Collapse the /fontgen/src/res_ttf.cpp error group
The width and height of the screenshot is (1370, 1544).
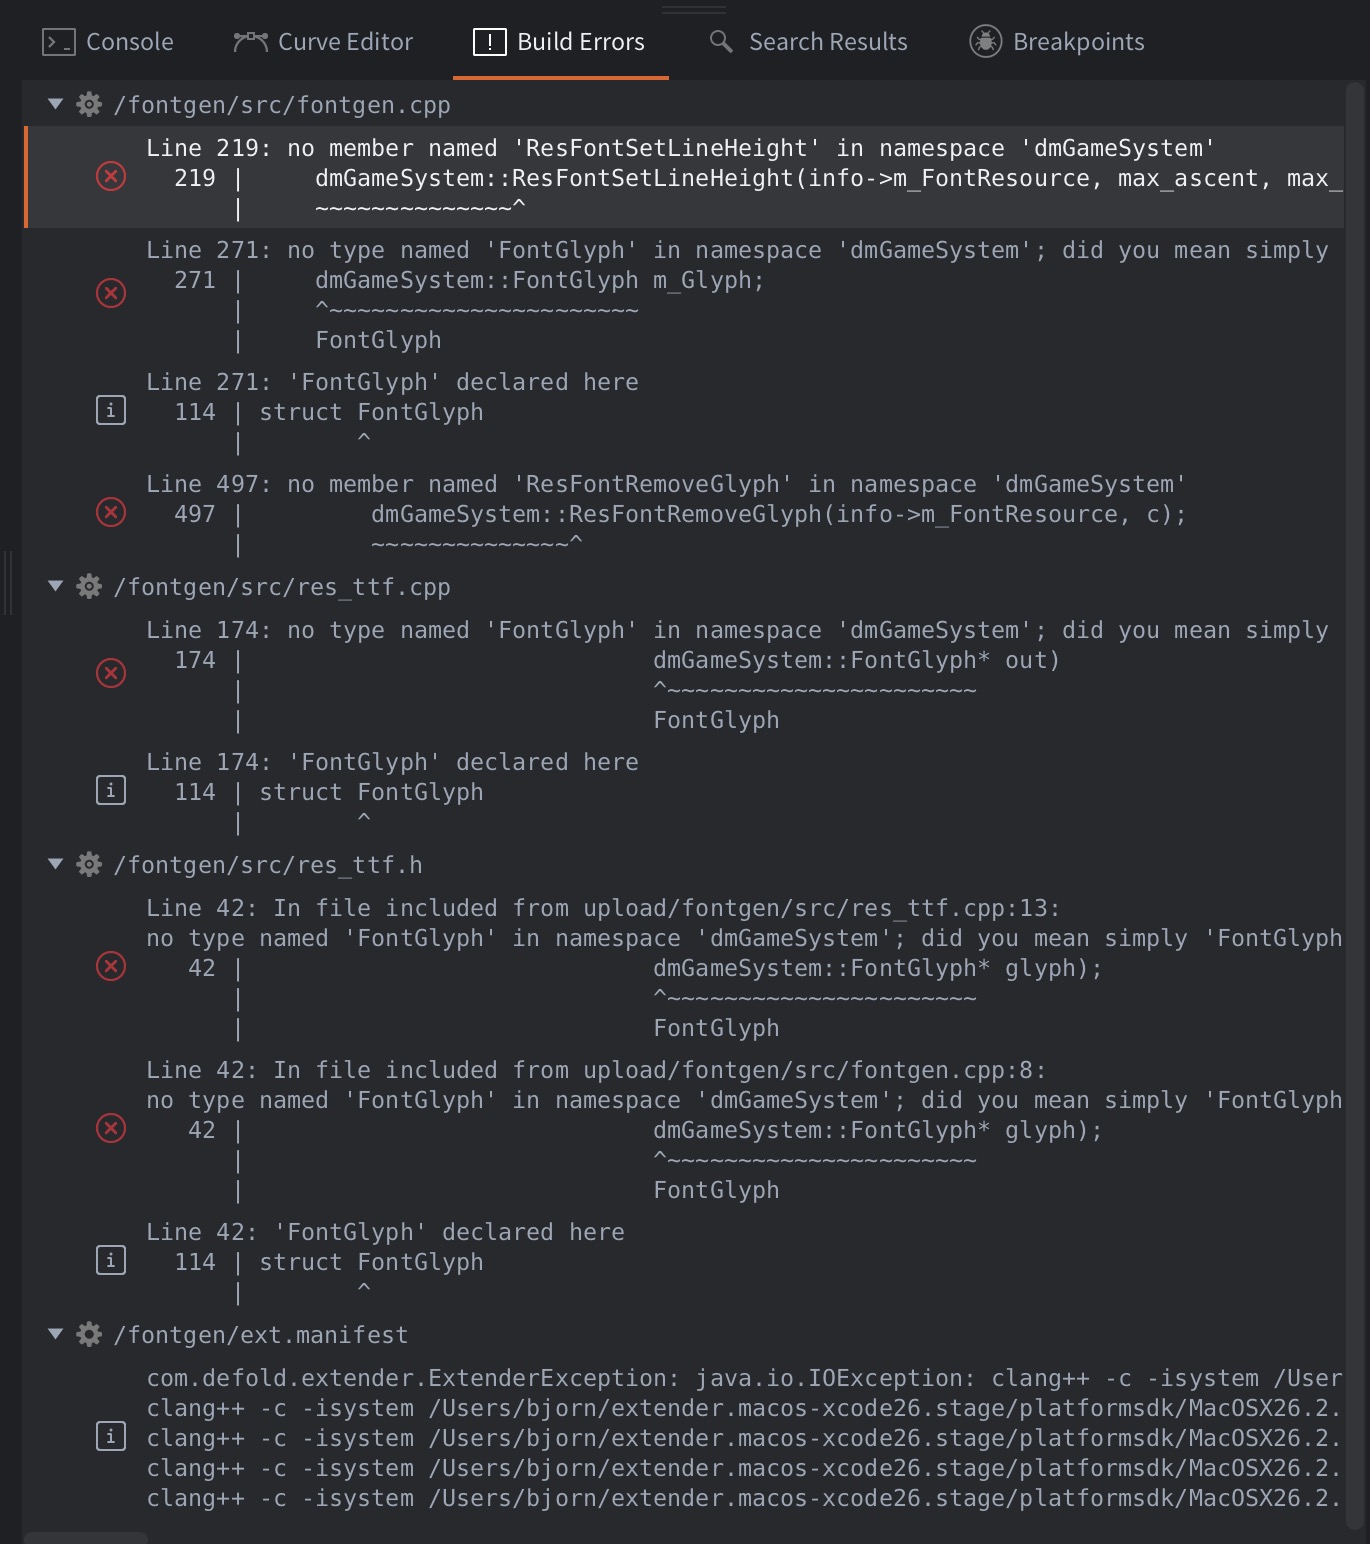pyautogui.click(x=56, y=586)
